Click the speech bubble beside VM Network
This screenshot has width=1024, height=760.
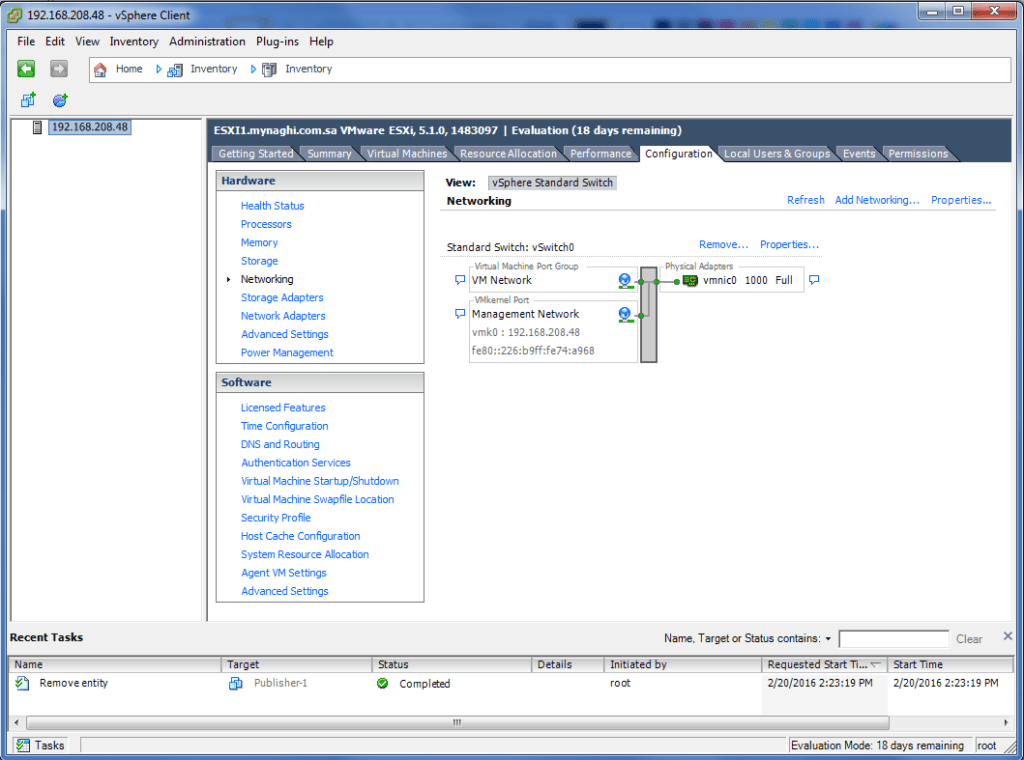click(460, 280)
